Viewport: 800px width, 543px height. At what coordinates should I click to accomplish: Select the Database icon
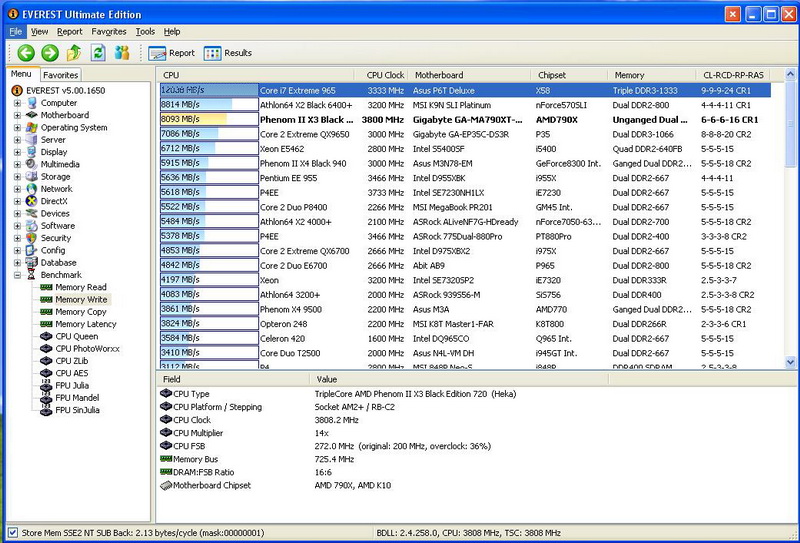tap(32, 262)
